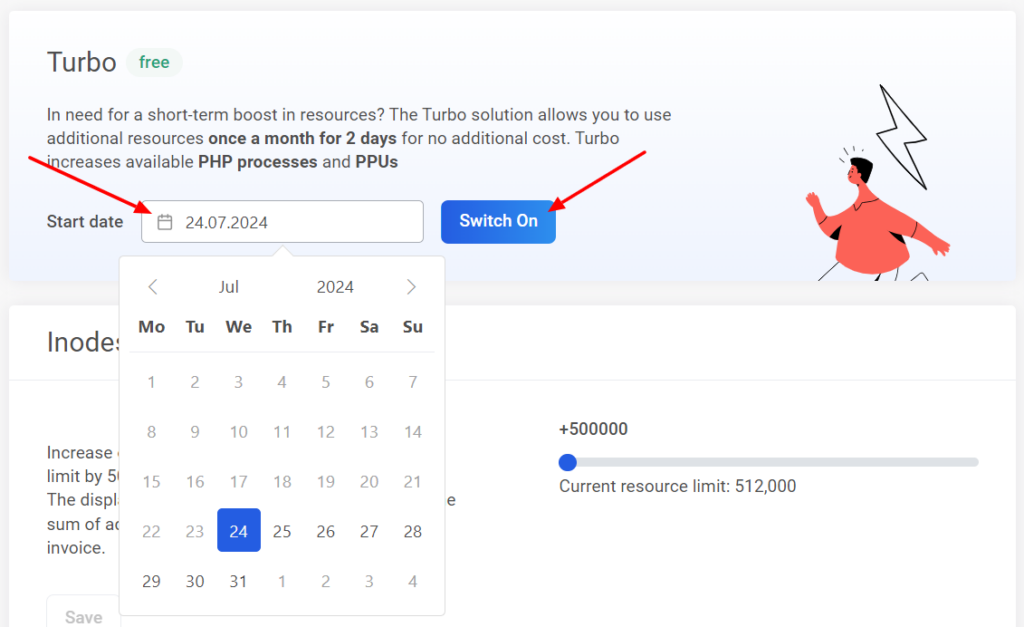Navigate to the previous month with left chevron
1024x627 pixels.
[x=152, y=287]
